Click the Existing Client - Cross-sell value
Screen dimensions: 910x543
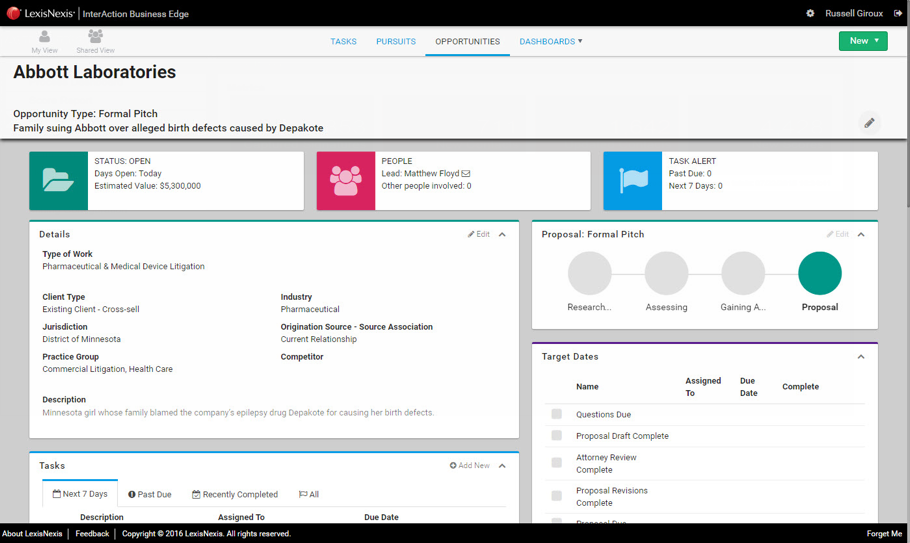[91, 309]
